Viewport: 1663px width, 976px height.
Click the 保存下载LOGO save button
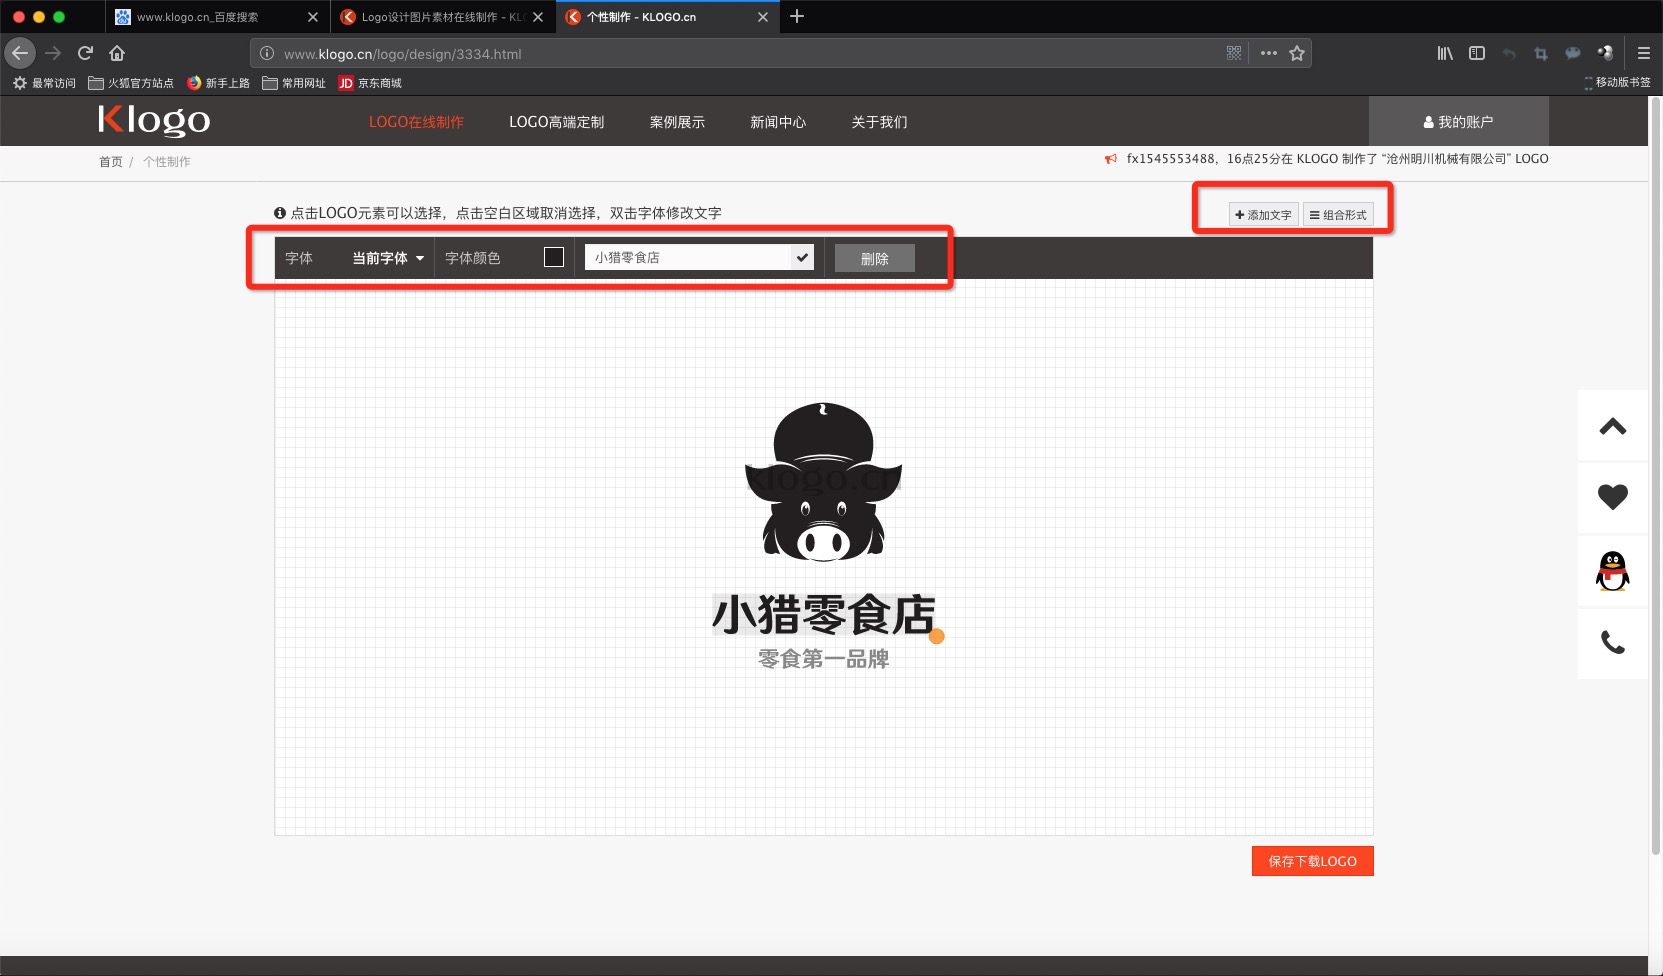[1312, 861]
